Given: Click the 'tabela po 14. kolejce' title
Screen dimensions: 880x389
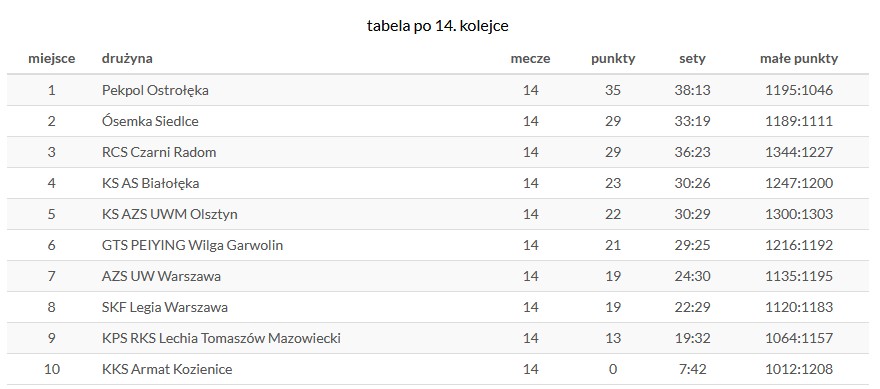Looking at the screenshot, I should click(x=438, y=26).
